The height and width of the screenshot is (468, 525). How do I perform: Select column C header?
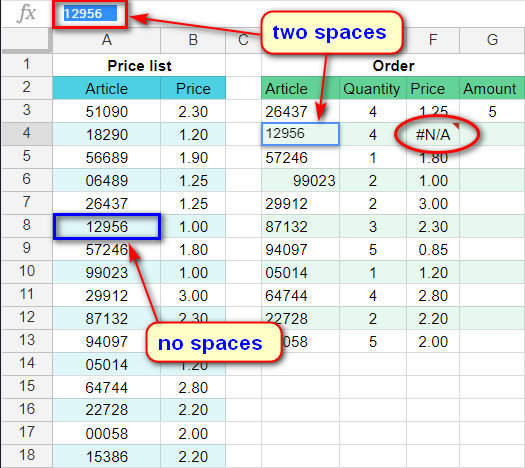point(243,40)
